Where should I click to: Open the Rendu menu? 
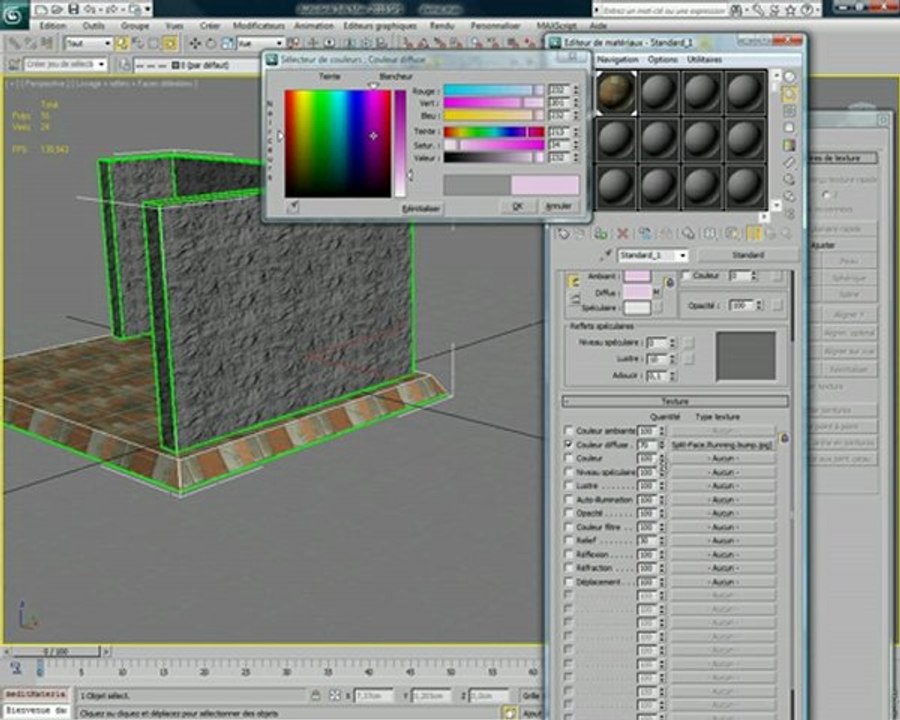pos(441,26)
